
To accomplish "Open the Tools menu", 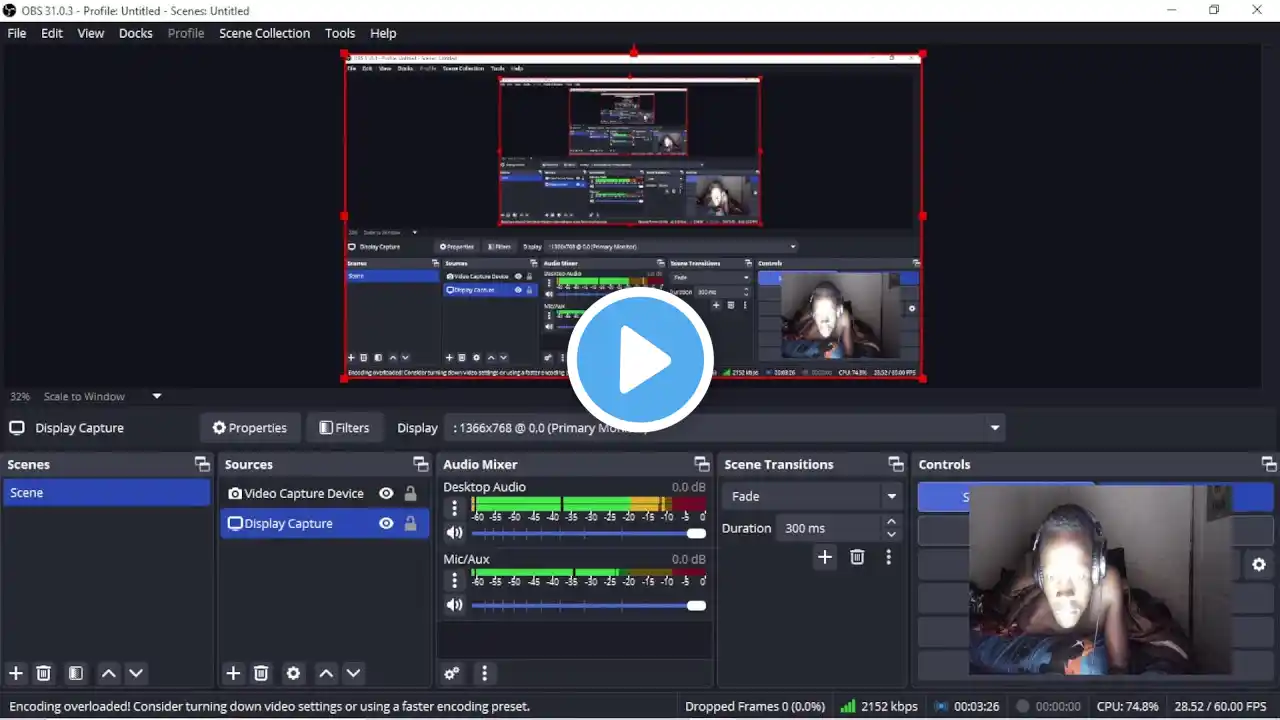I will (x=340, y=33).
